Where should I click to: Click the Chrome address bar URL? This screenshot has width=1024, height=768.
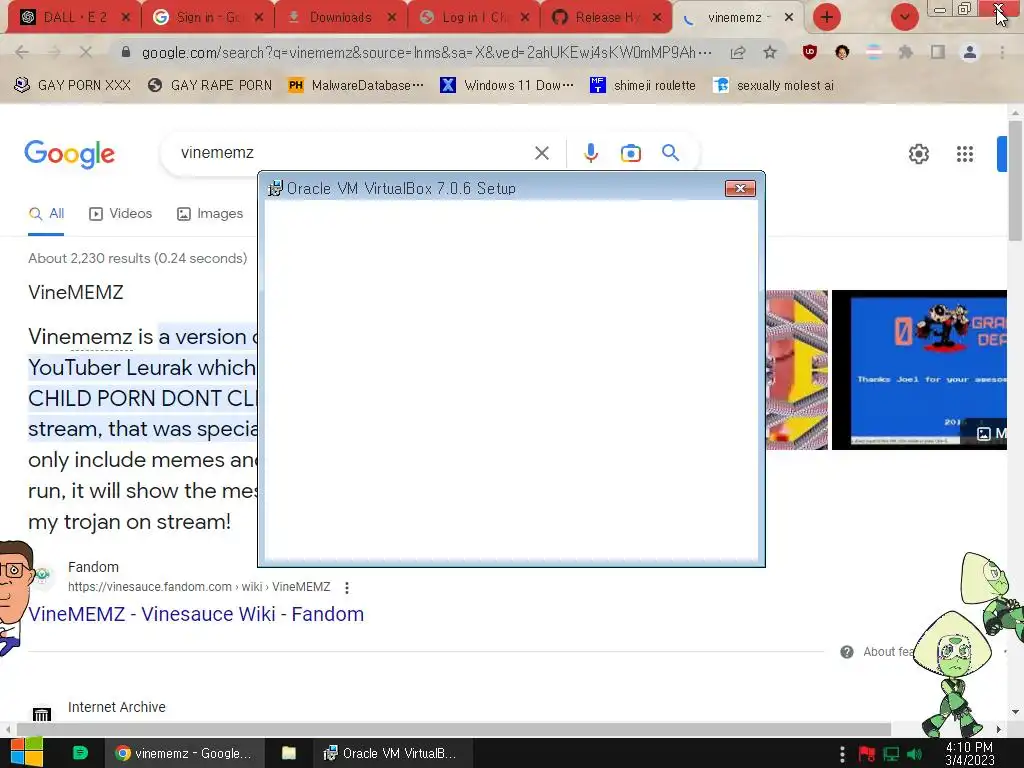[x=426, y=52]
